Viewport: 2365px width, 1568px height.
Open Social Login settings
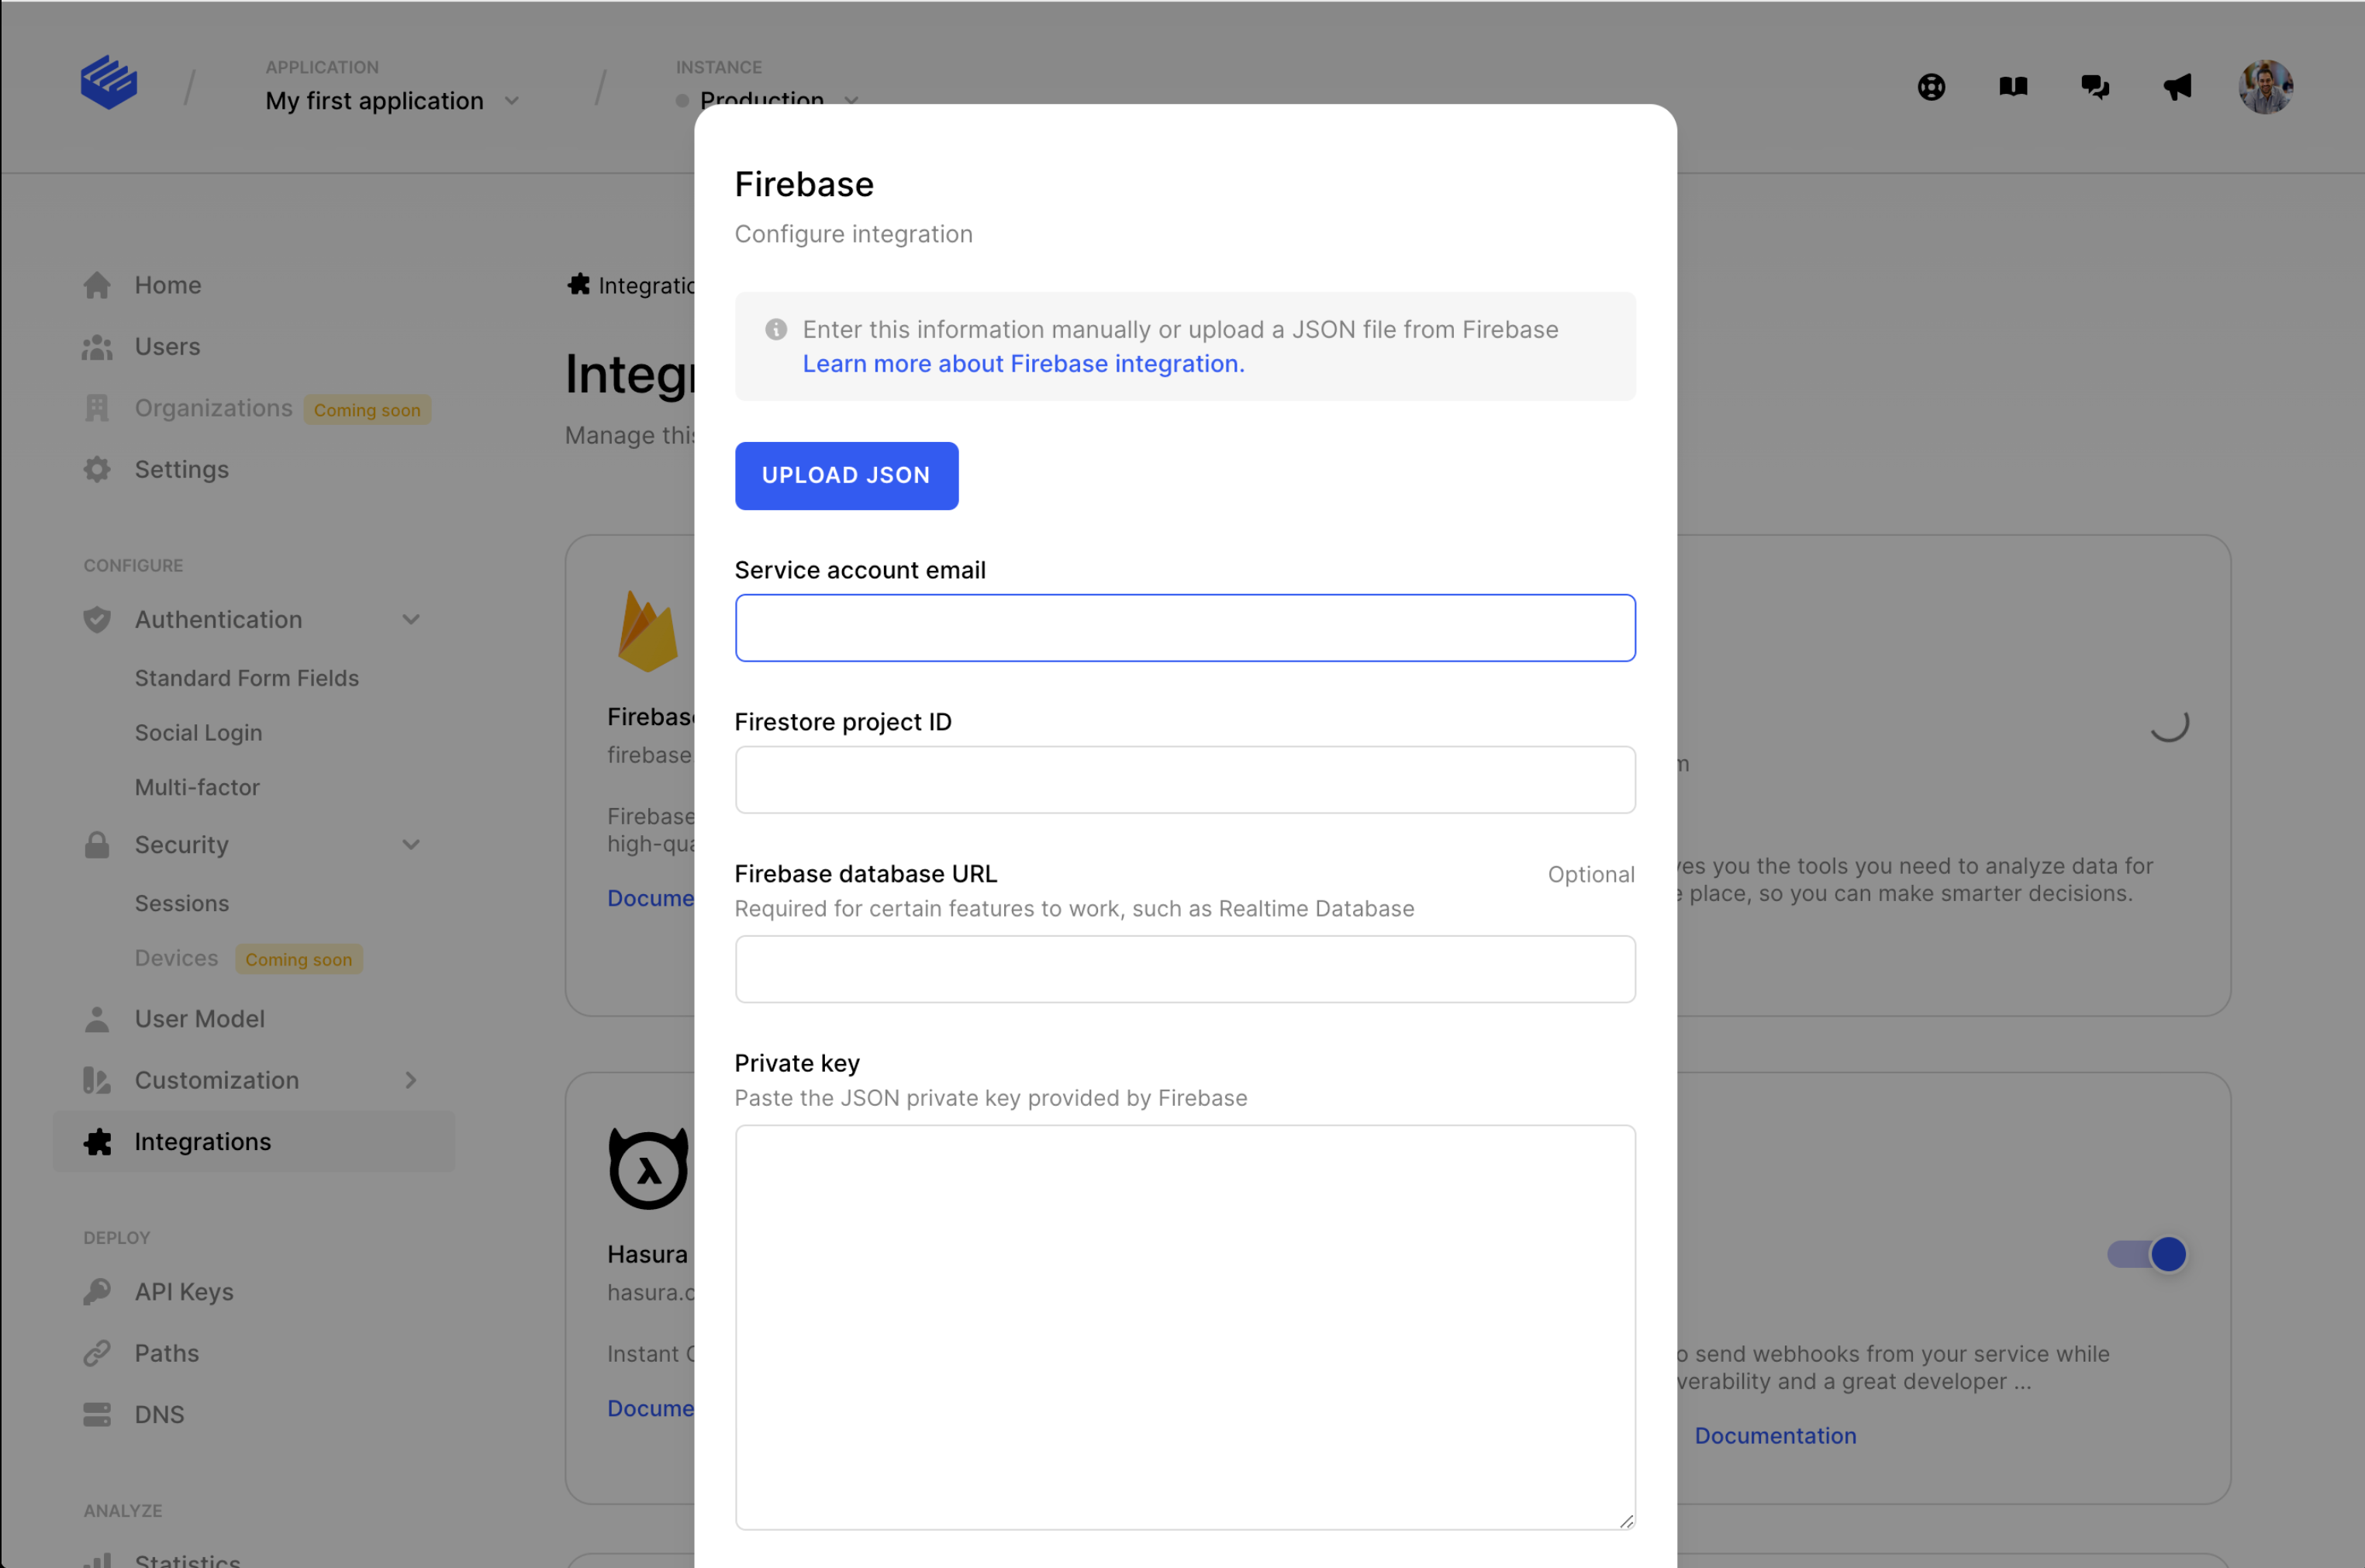pyautogui.click(x=199, y=733)
